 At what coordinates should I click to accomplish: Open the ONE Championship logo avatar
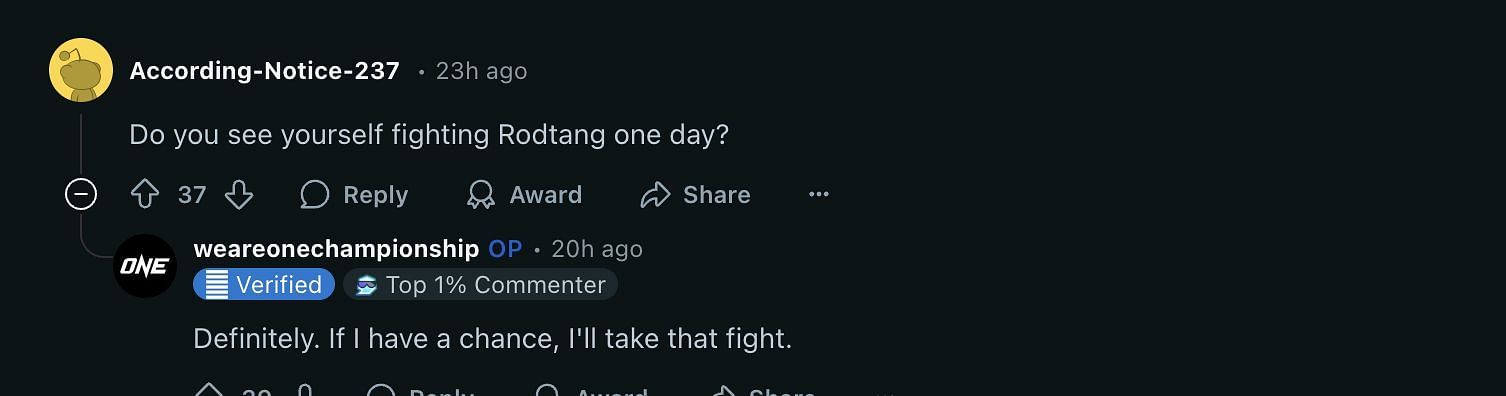point(145,266)
